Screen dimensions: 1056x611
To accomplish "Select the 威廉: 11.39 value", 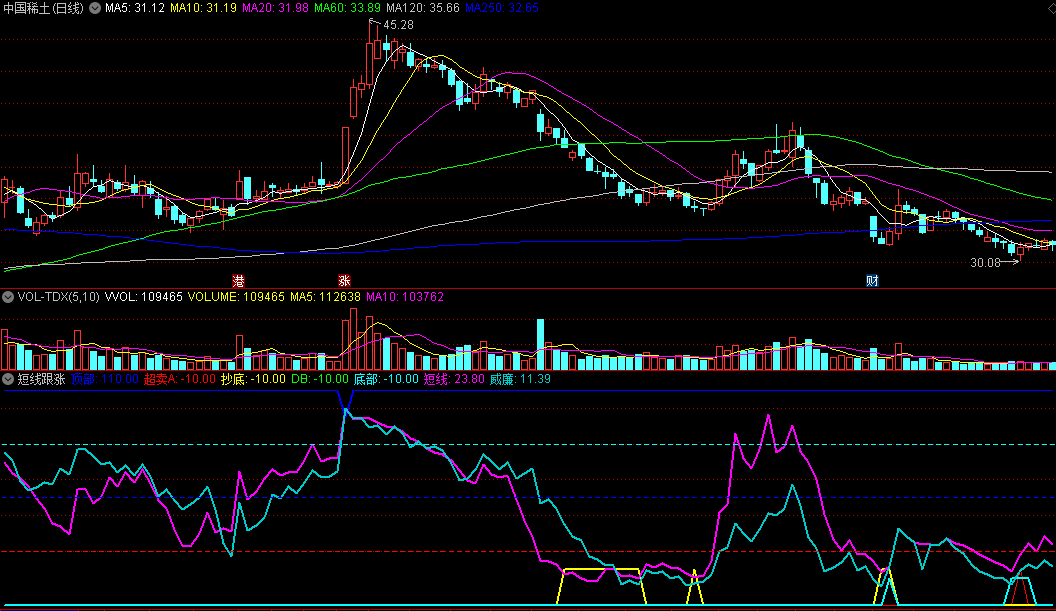I will point(520,379).
